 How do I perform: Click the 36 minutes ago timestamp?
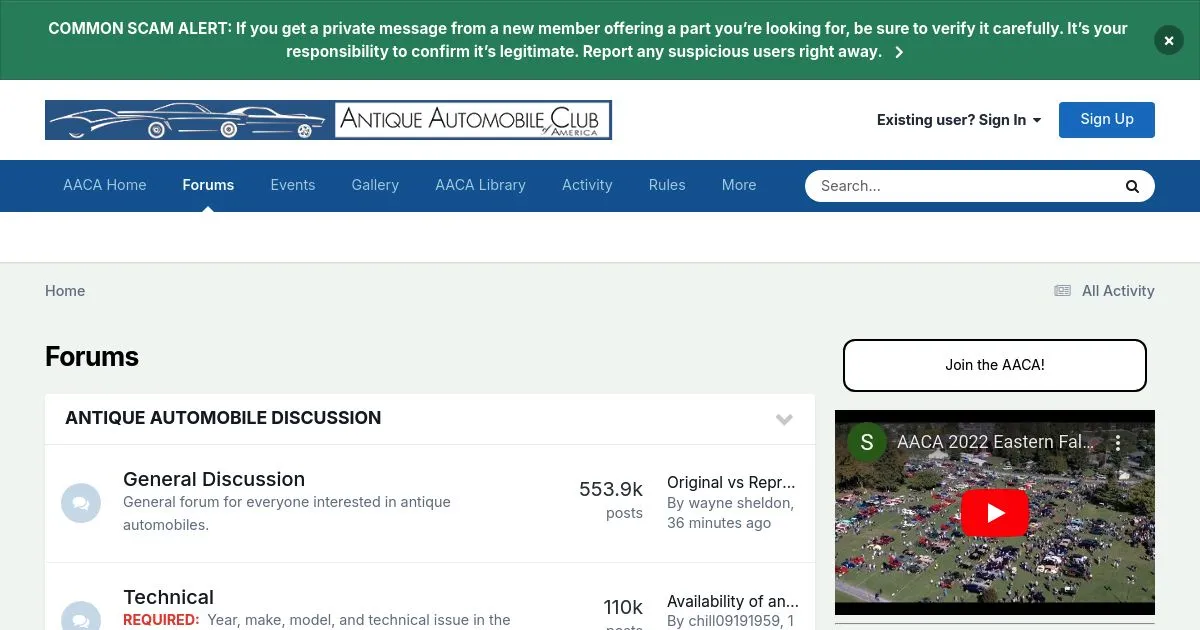pyautogui.click(x=719, y=523)
